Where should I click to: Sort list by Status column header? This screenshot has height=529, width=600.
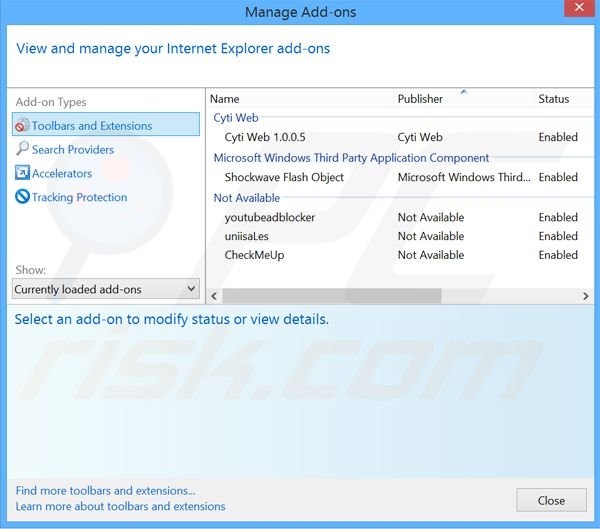tap(553, 99)
